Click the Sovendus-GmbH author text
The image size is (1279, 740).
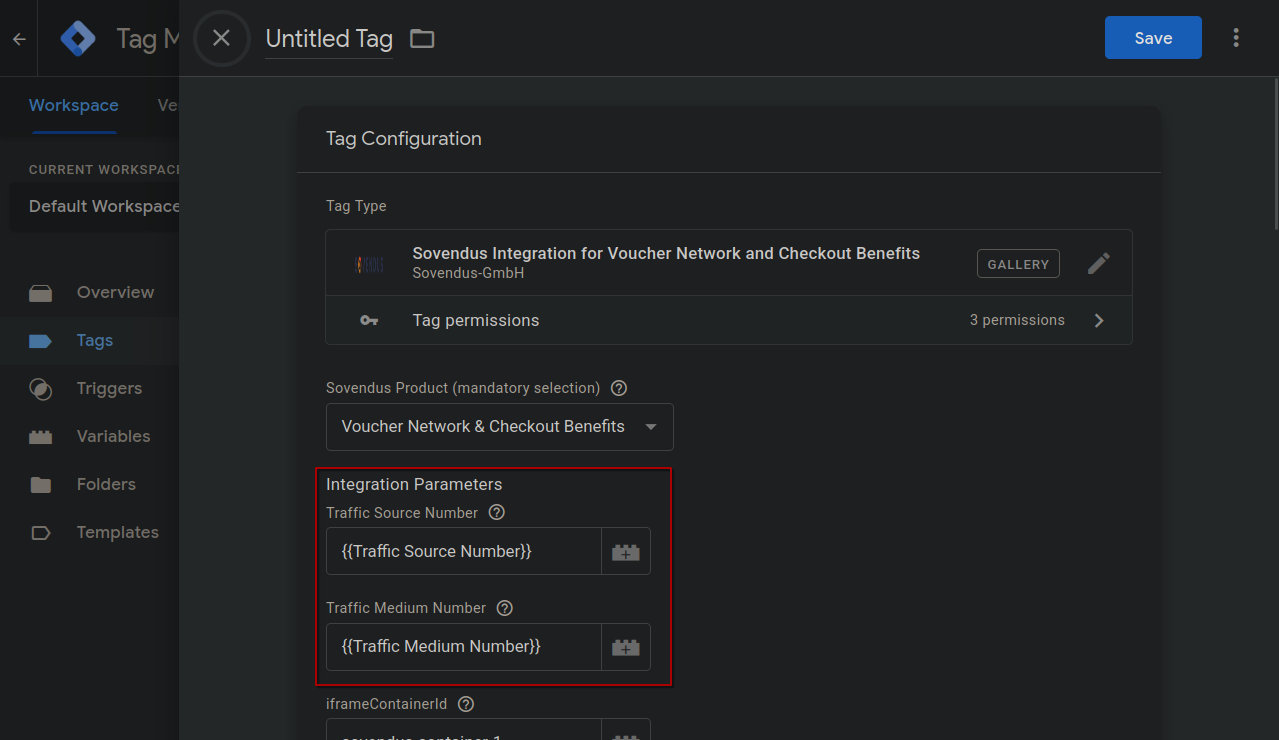(x=468, y=272)
